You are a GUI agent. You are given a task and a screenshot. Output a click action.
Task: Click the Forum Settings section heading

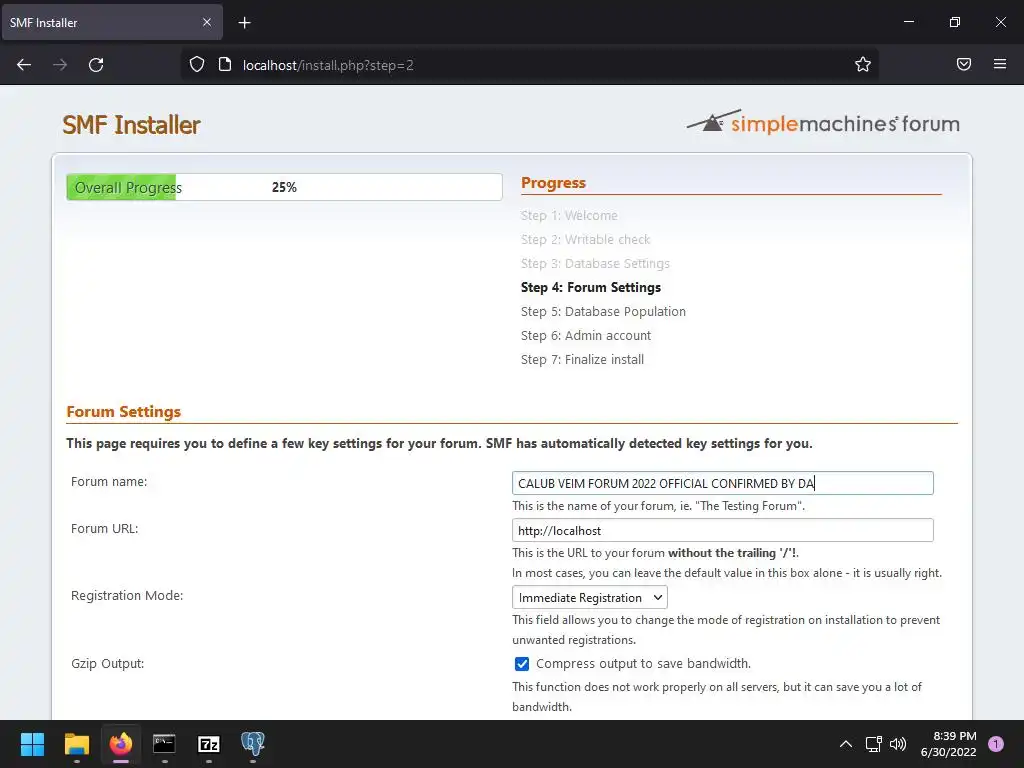123,411
